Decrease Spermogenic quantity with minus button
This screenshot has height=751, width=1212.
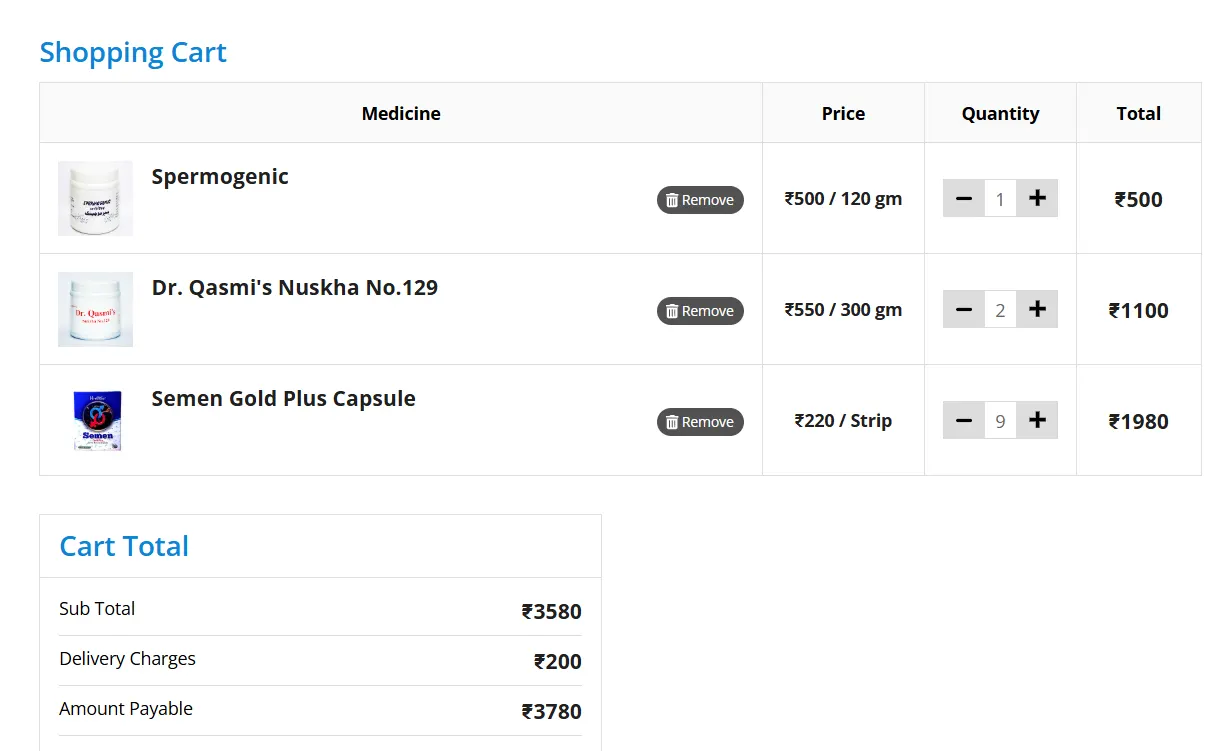tap(963, 199)
